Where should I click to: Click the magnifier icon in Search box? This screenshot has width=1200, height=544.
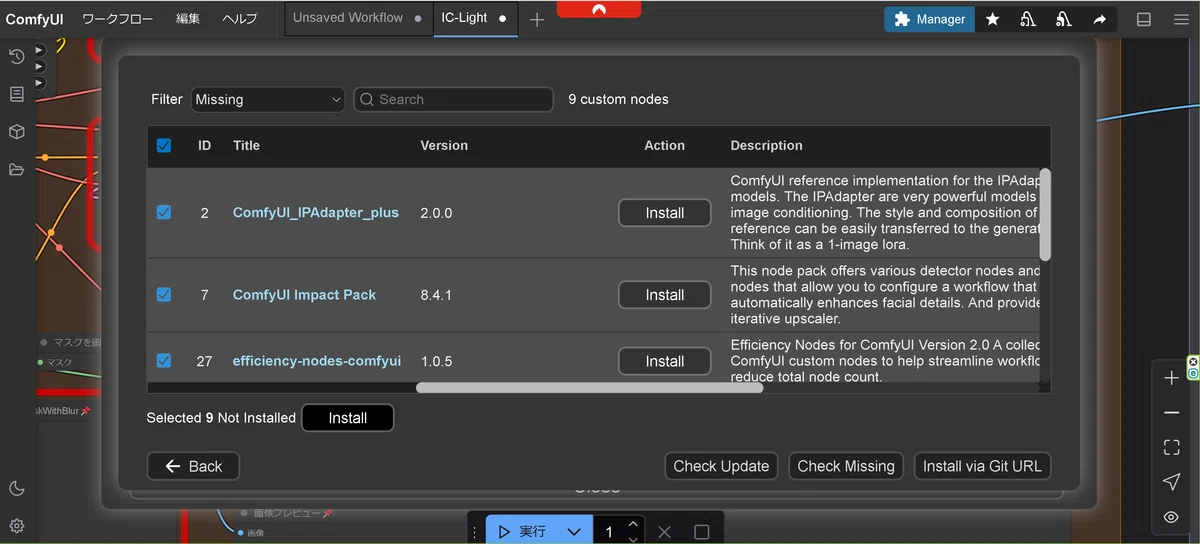point(367,99)
